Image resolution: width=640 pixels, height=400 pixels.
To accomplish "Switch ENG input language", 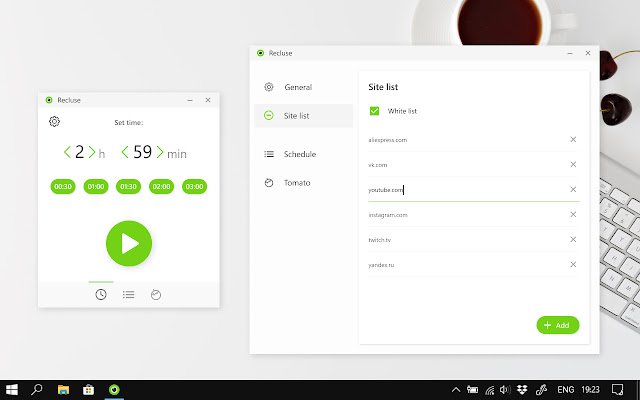I will pos(565,390).
